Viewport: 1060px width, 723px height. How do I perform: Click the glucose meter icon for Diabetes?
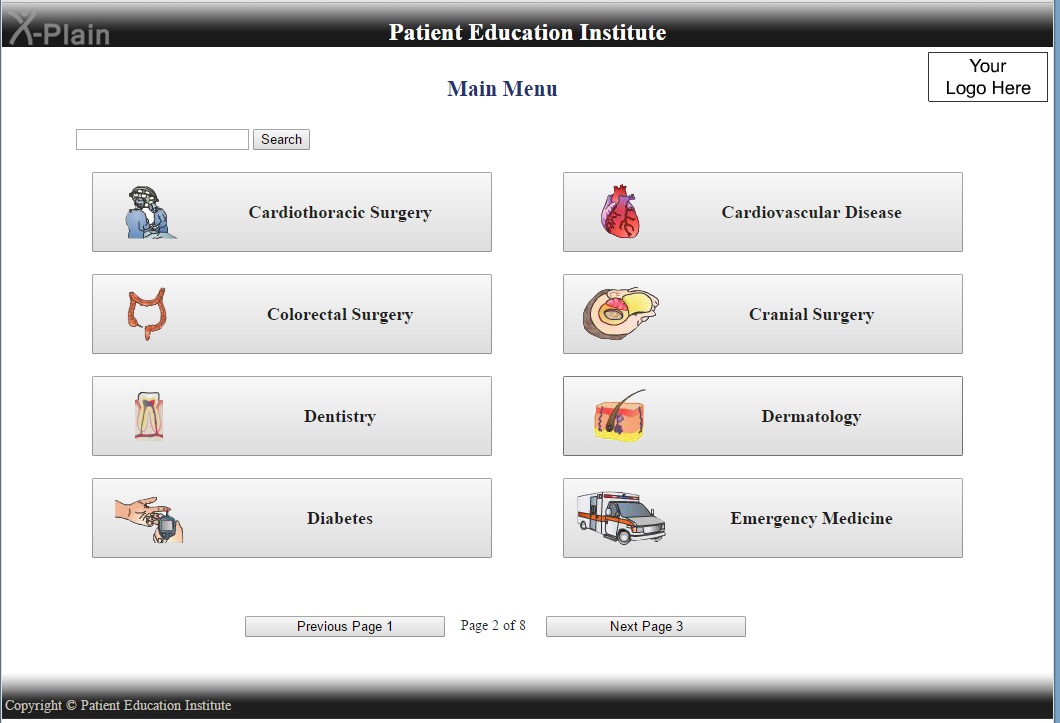(150, 519)
